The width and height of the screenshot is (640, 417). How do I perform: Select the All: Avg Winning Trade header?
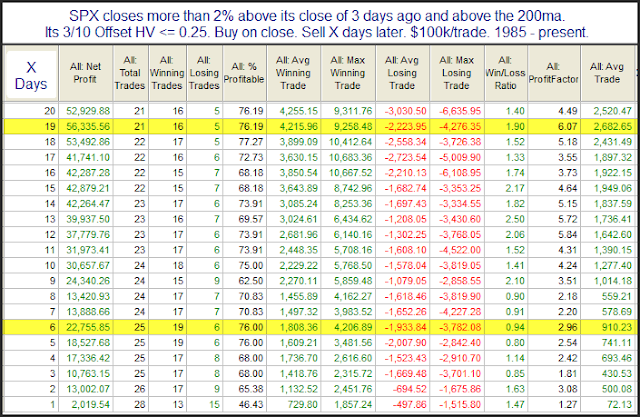click(293, 73)
